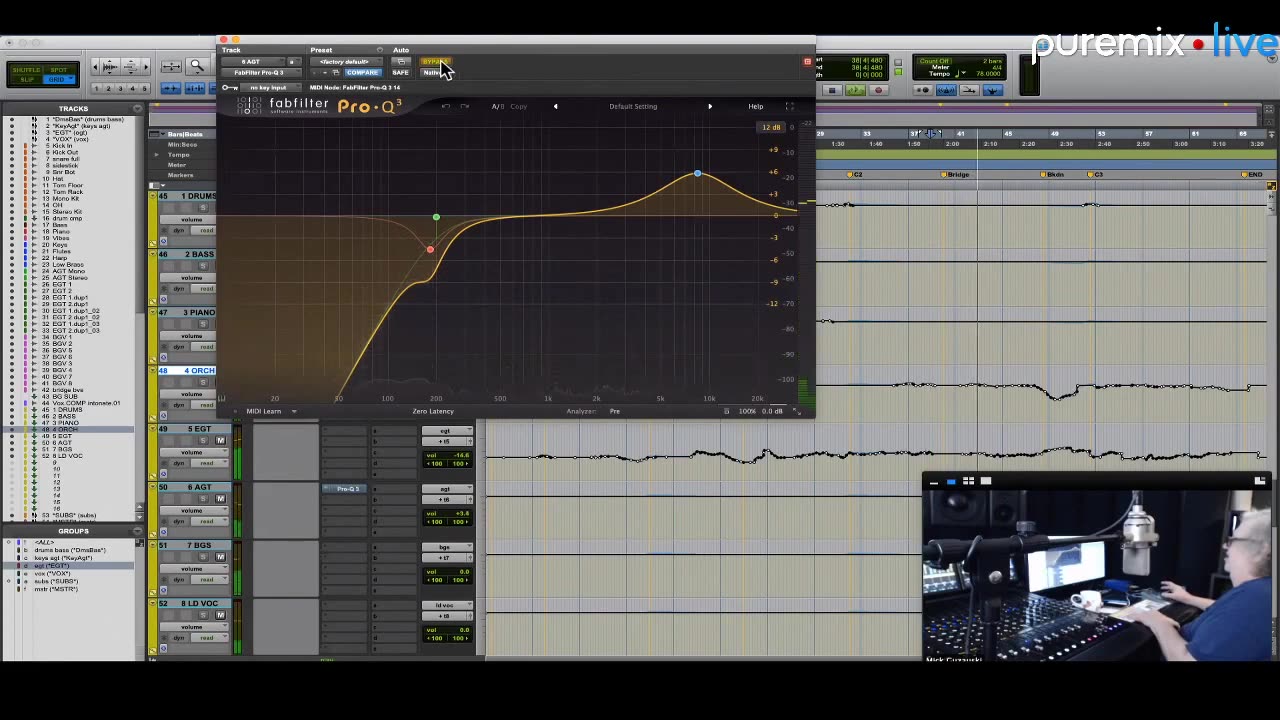The image size is (1280, 720).
Task: Click the Pro-Q 3 undo arrow
Action: point(446,106)
